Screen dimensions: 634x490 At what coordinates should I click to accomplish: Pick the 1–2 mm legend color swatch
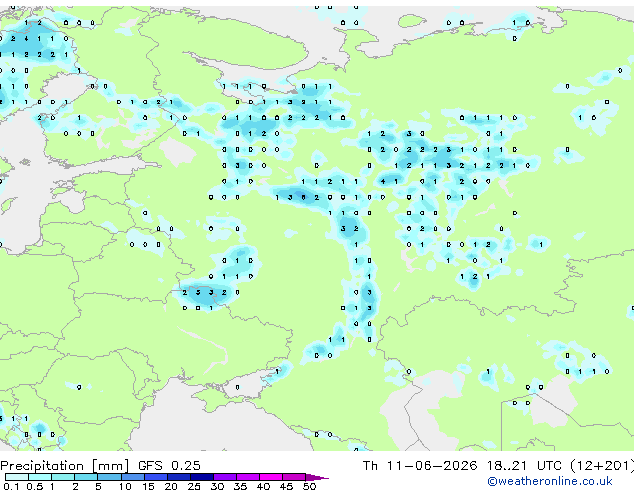(63, 477)
